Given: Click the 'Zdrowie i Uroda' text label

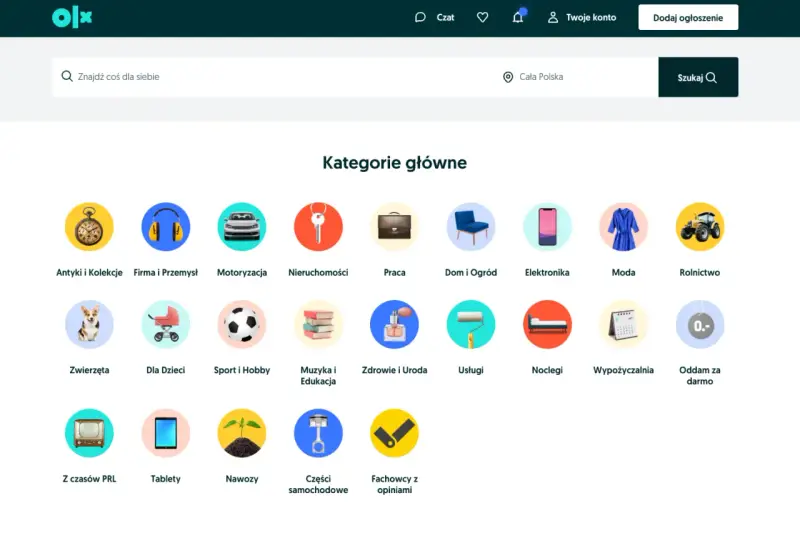Looking at the screenshot, I should coord(394,370).
